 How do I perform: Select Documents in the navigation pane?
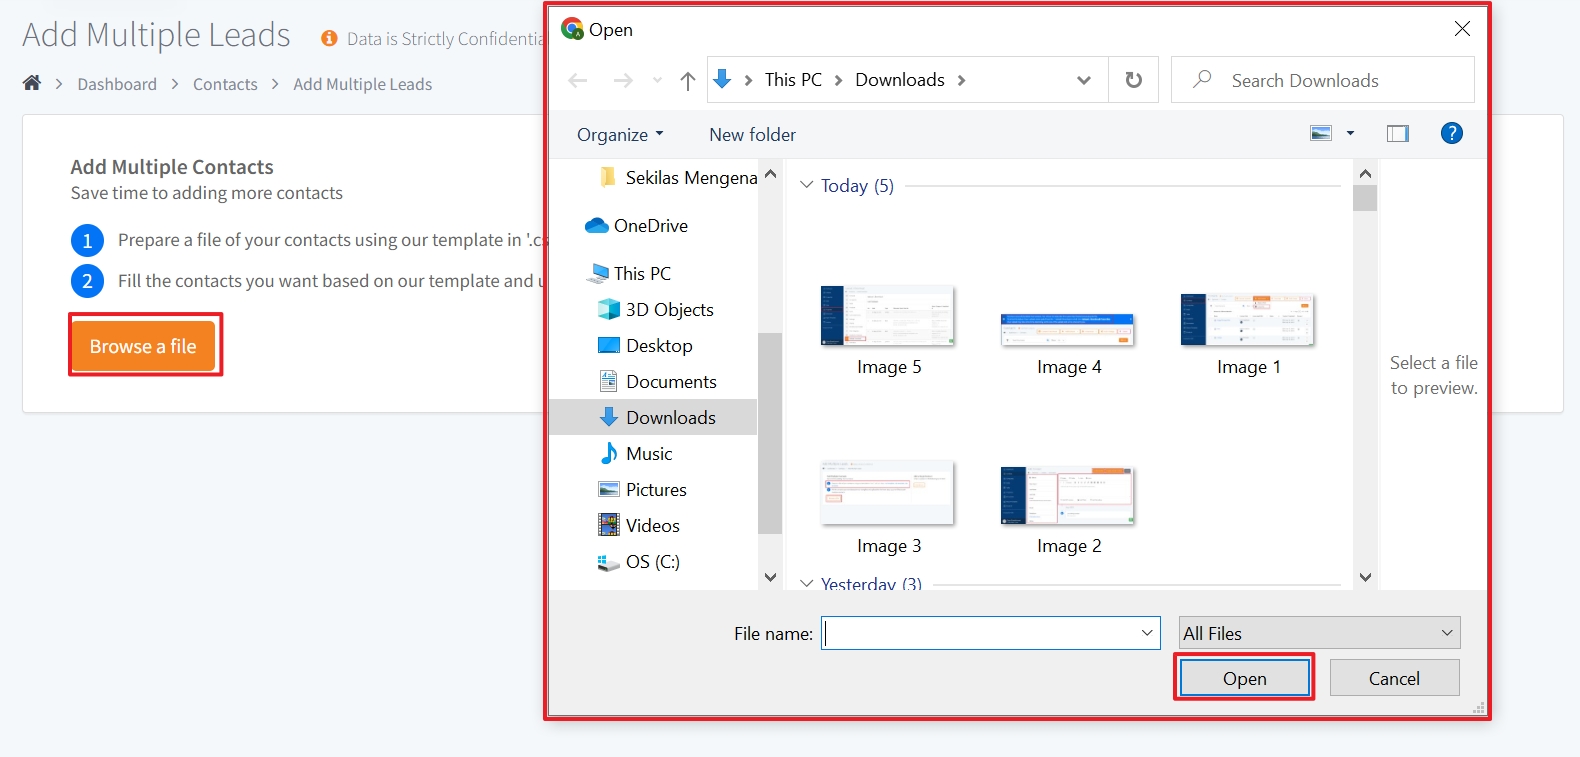[670, 381]
